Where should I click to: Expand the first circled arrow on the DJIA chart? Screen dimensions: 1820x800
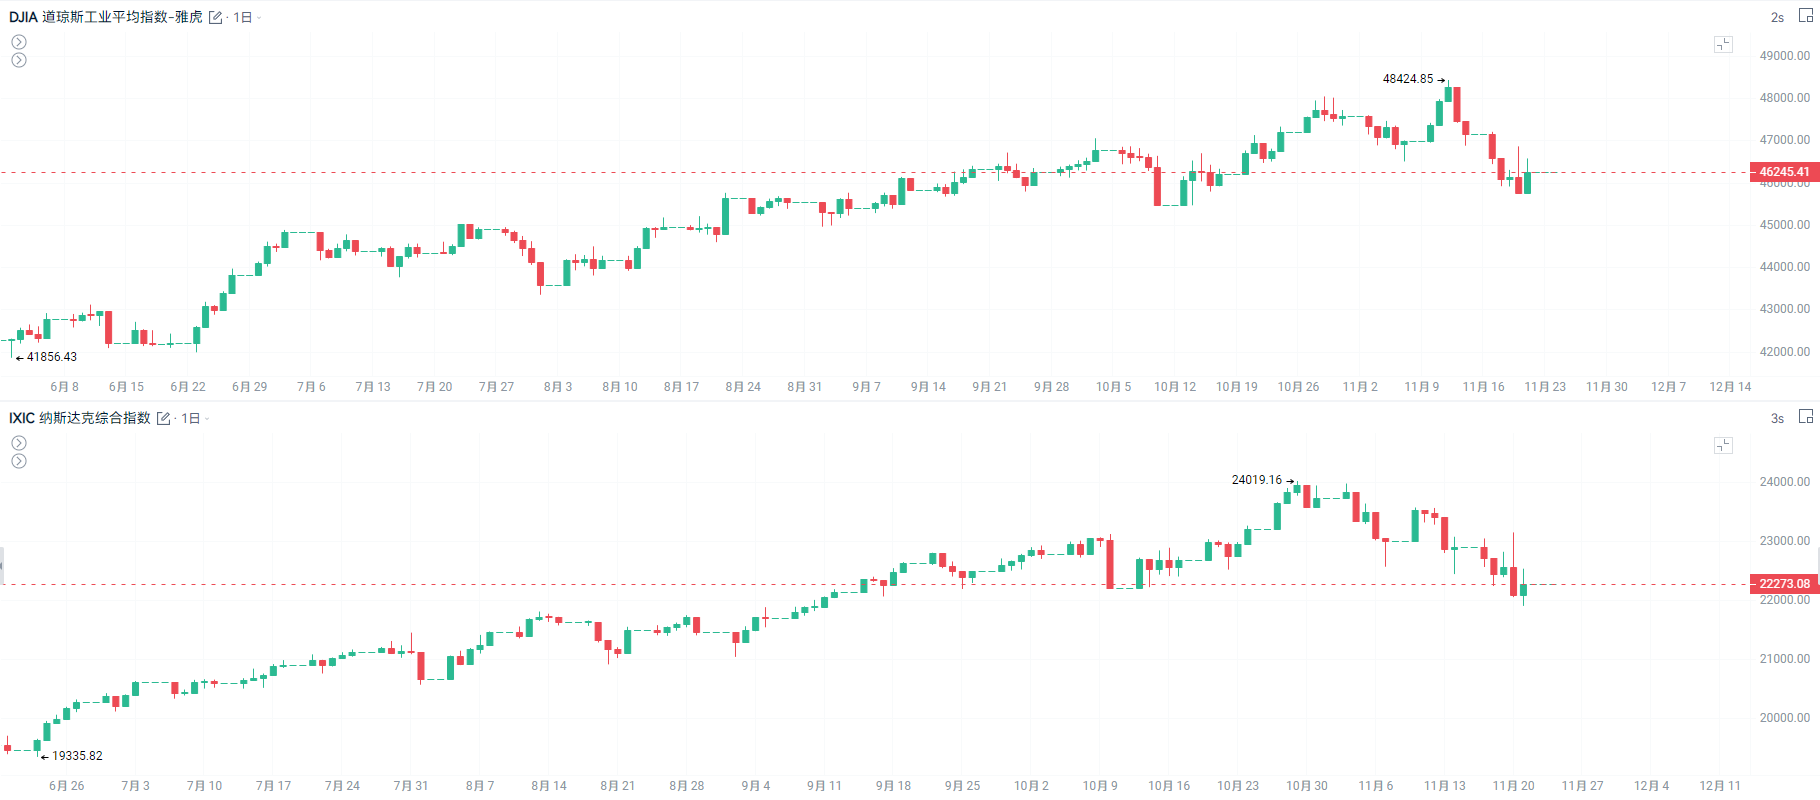pyautogui.click(x=19, y=42)
